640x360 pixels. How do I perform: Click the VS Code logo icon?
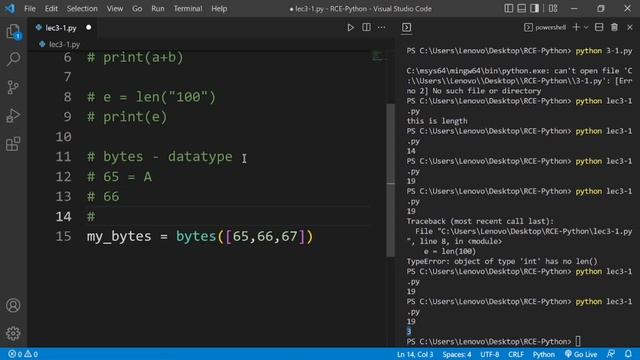click(x=10, y=8)
